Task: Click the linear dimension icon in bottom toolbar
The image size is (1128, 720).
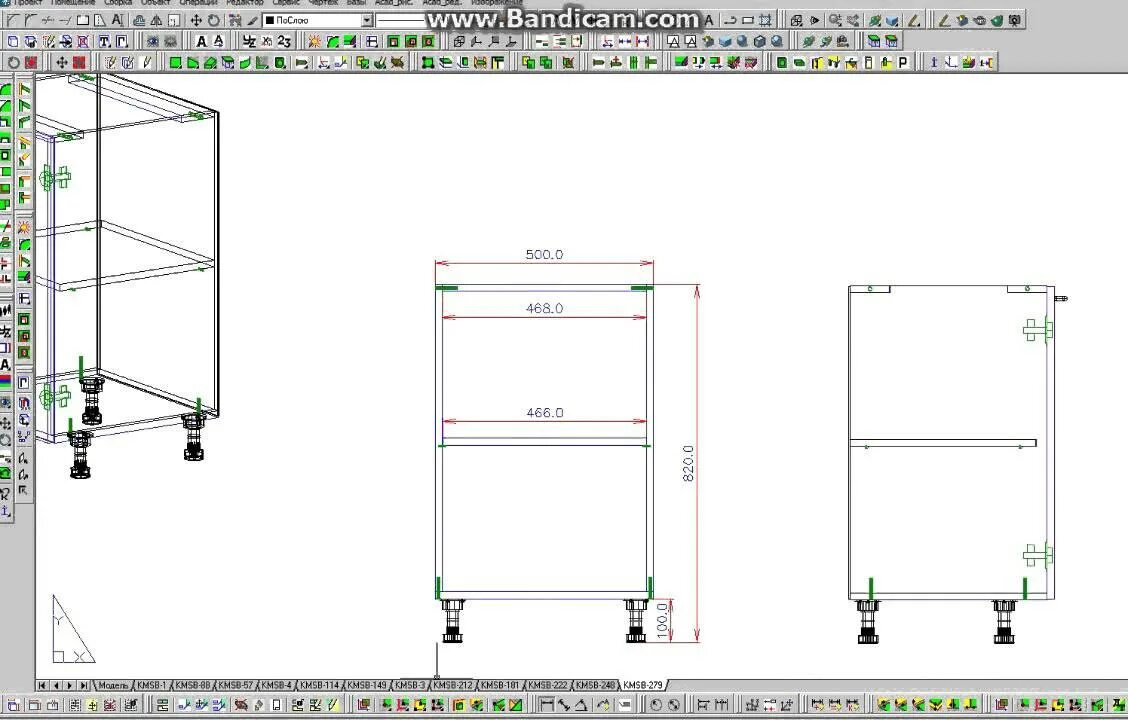Action: point(547,705)
